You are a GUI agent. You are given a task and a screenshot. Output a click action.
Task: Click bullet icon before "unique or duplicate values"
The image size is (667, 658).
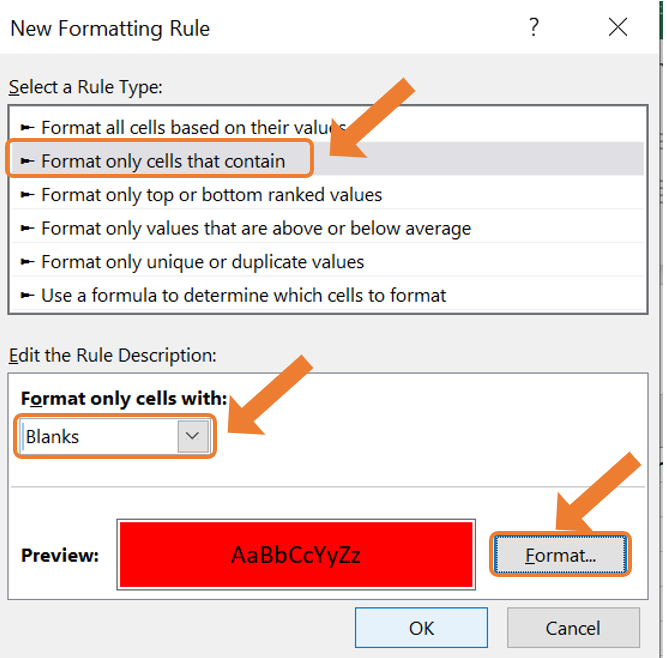coord(27,262)
